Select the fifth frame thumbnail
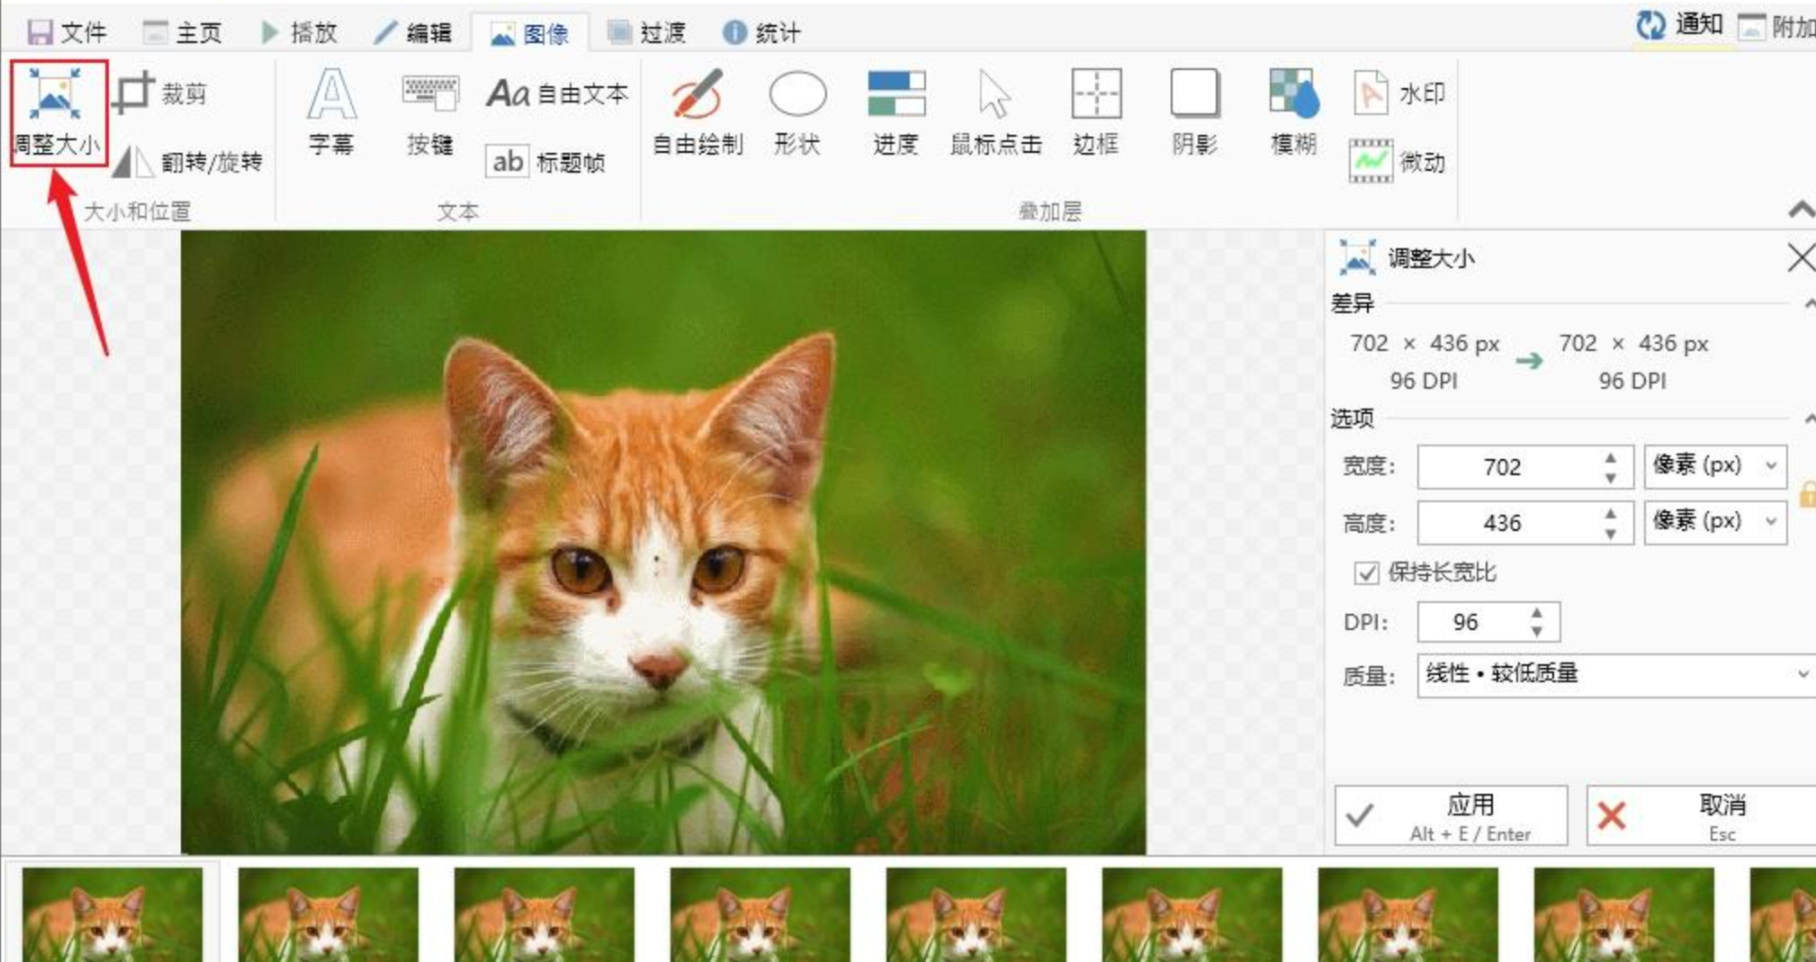Image resolution: width=1816 pixels, height=962 pixels. 976,914
